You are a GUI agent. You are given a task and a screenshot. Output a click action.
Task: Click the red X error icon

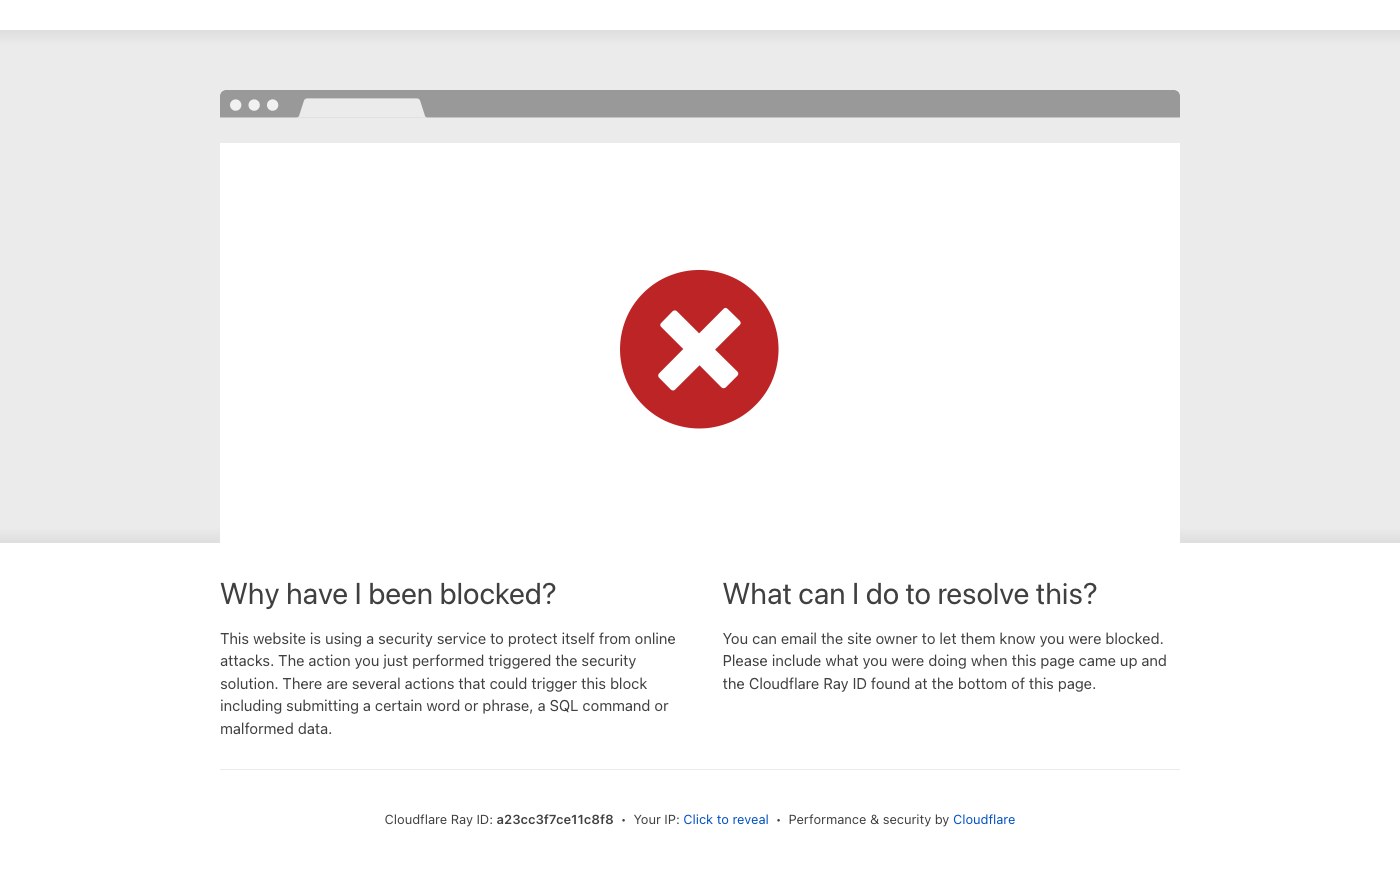699,349
